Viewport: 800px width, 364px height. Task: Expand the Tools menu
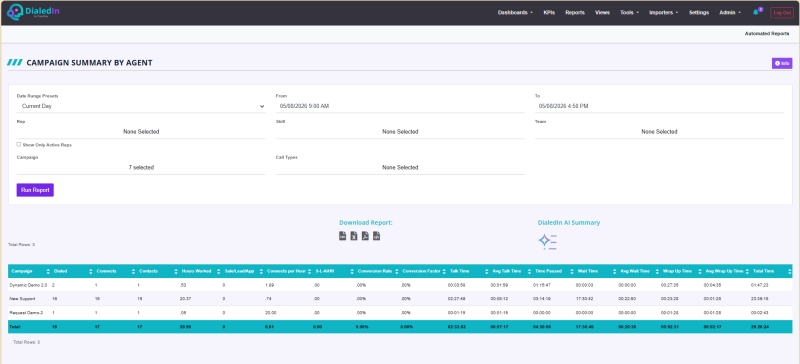(x=629, y=13)
